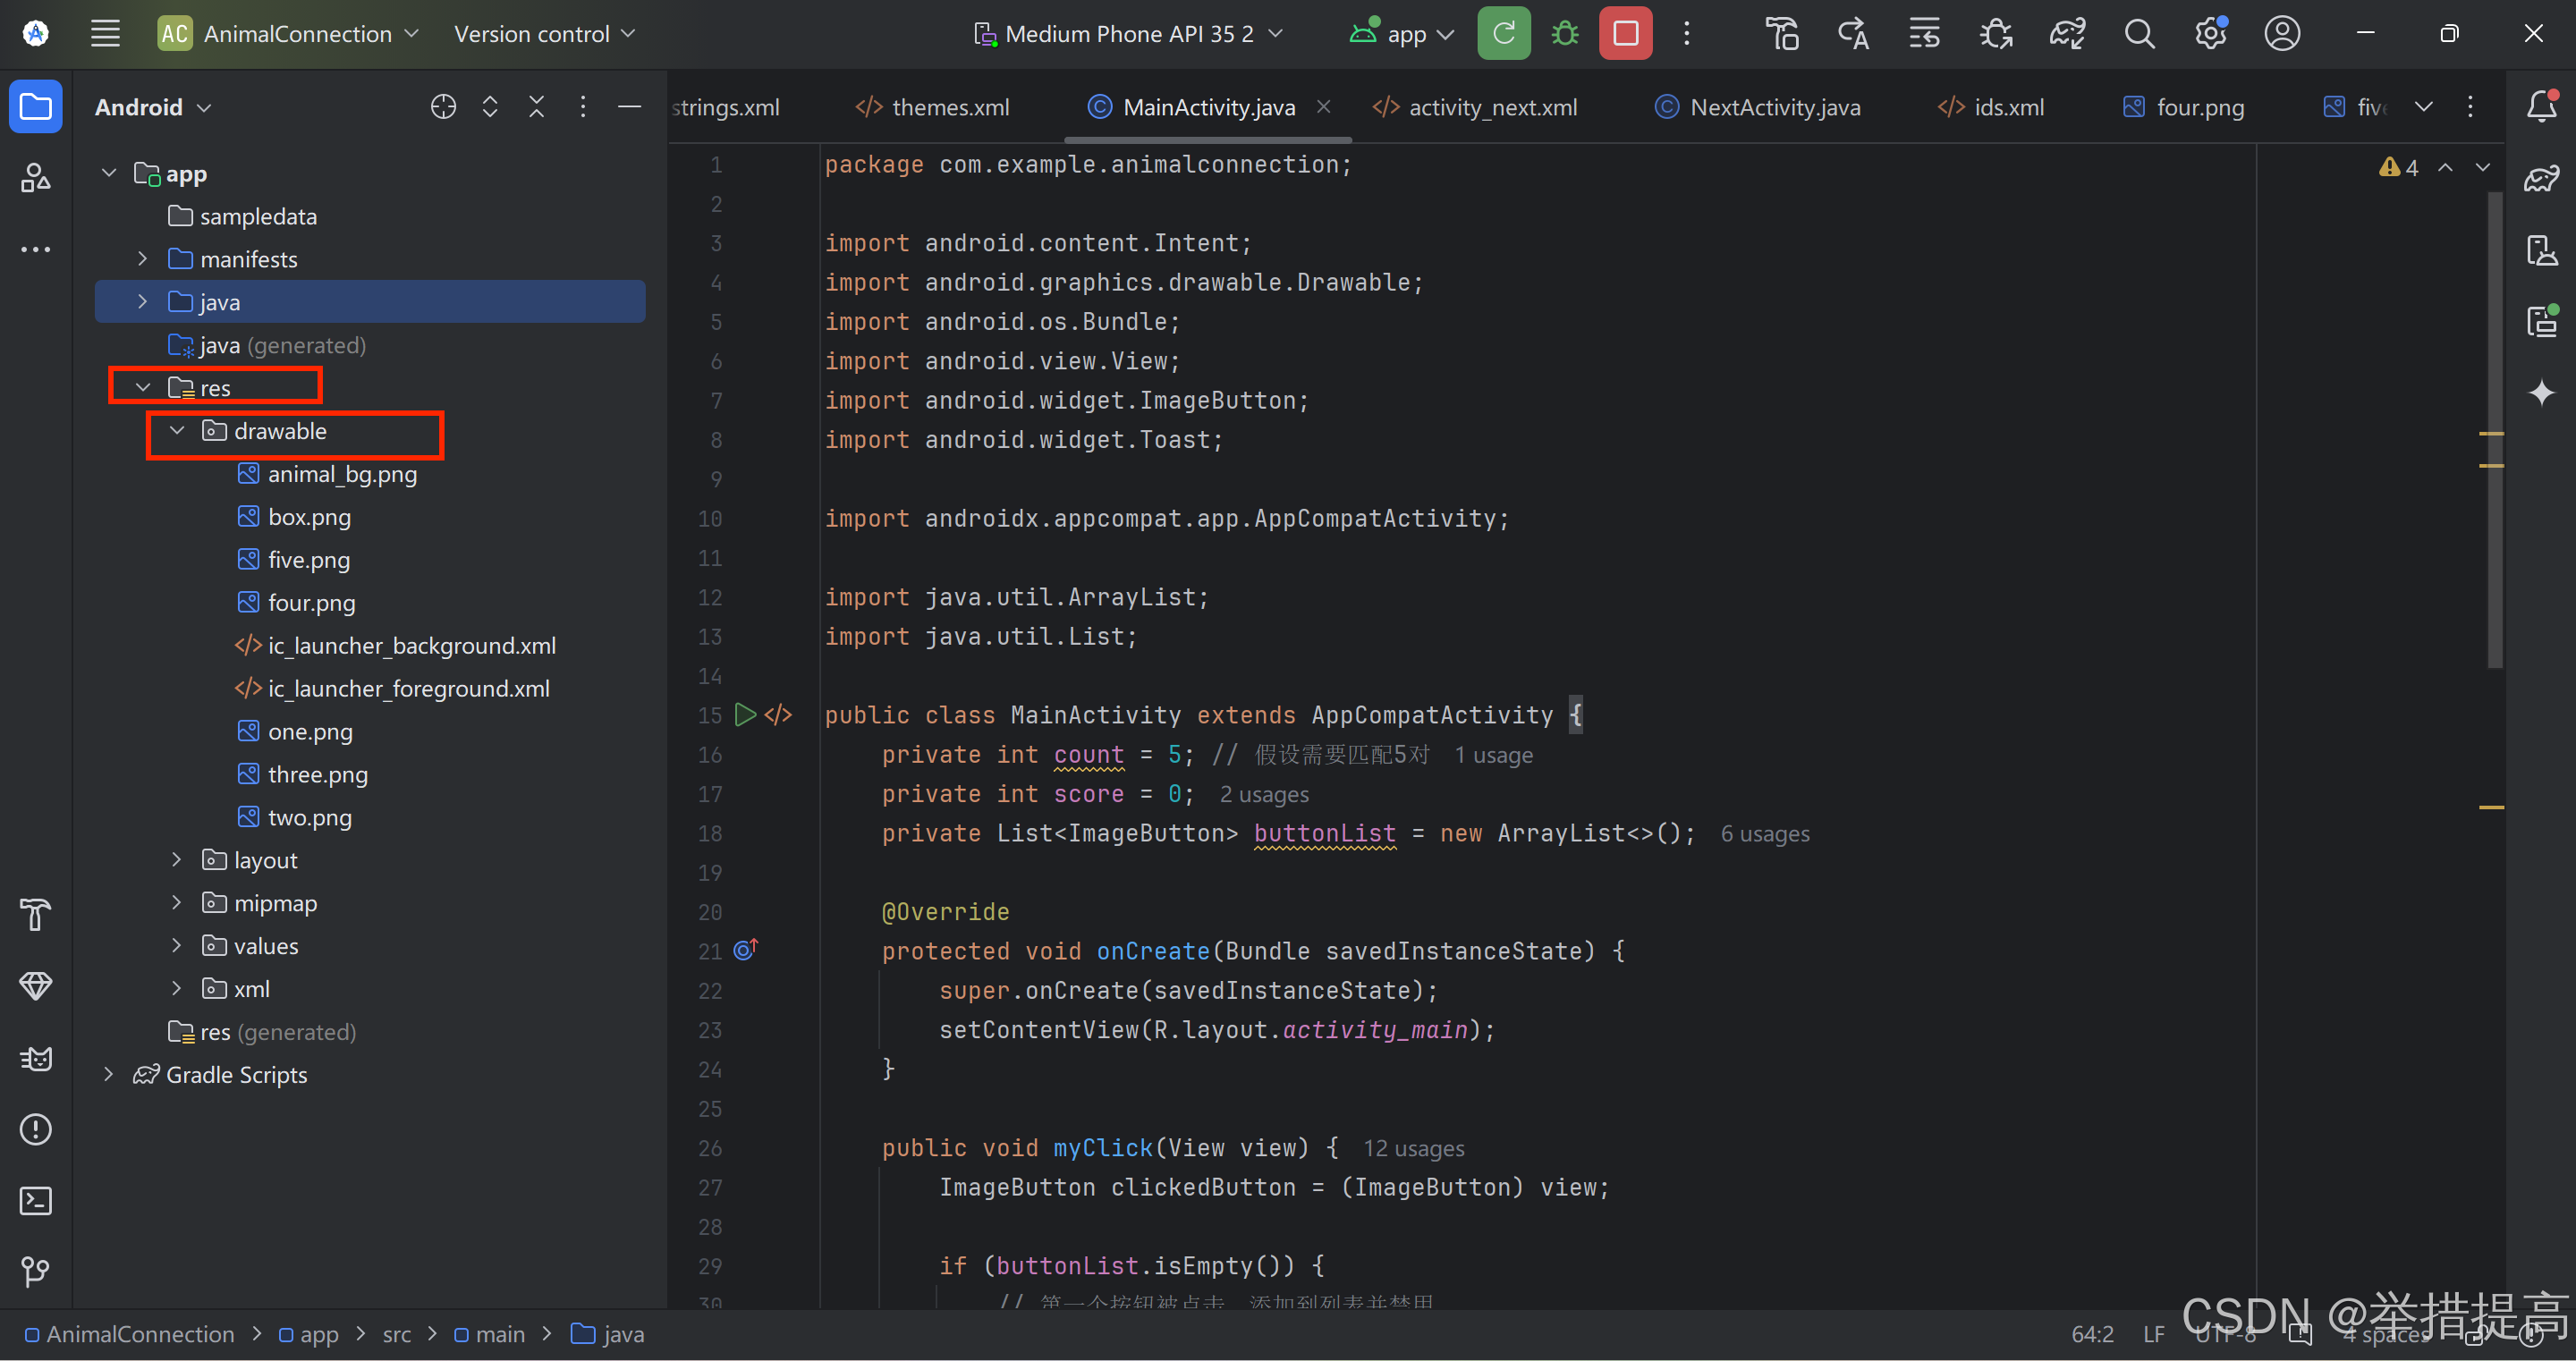Open Medium Phone API 35 device selector
This screenshot has height=1361, width=2576.
[x=1128, y=34]
